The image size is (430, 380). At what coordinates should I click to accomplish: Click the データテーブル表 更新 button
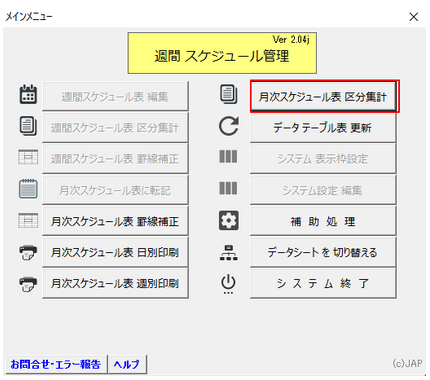323,128
